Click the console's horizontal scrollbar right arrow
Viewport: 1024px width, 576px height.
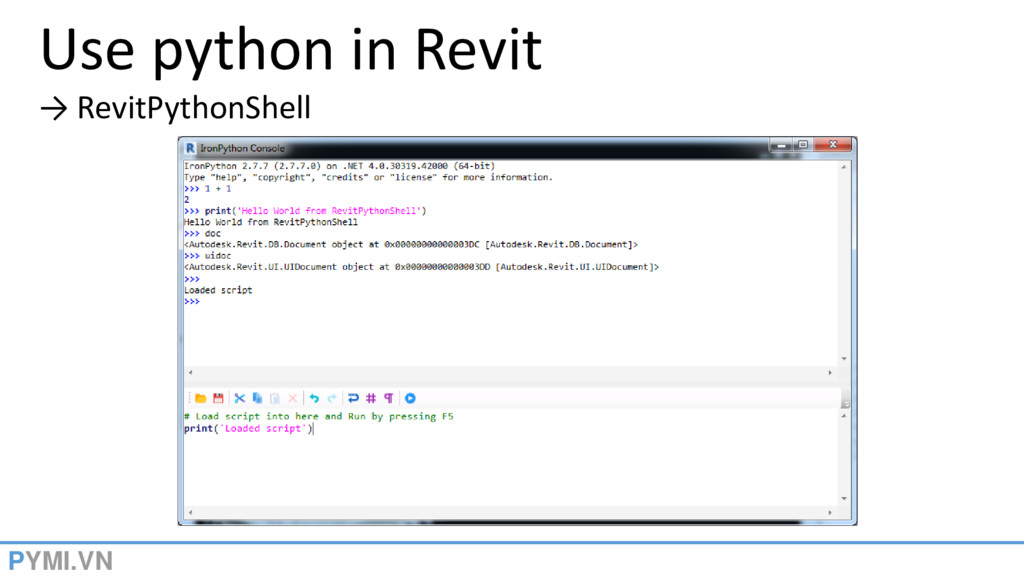click(x=830, y=372)
